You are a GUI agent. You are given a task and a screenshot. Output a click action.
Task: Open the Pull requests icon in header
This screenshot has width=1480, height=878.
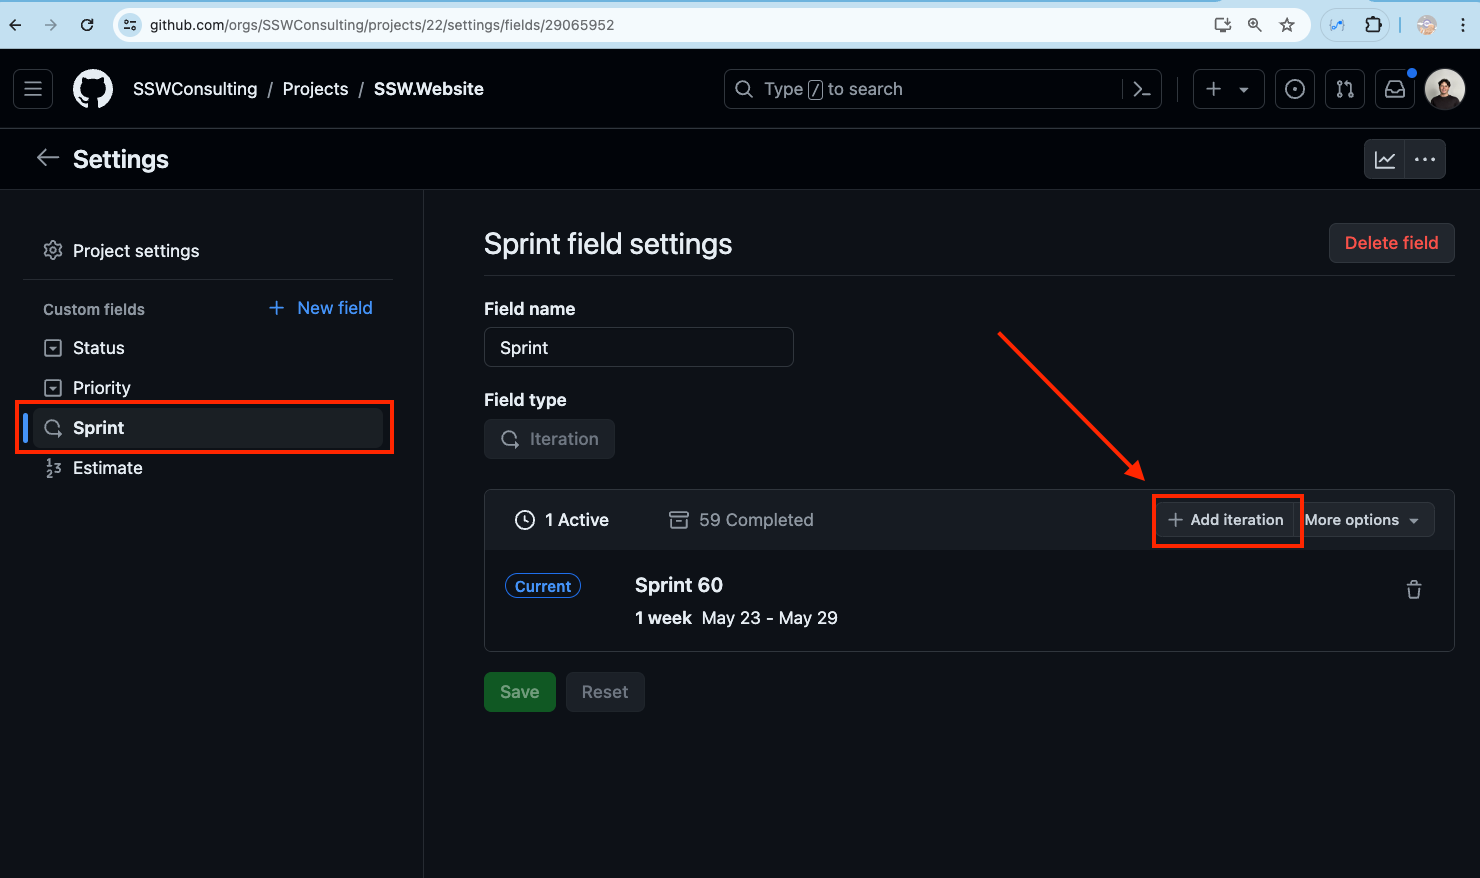1344,89
